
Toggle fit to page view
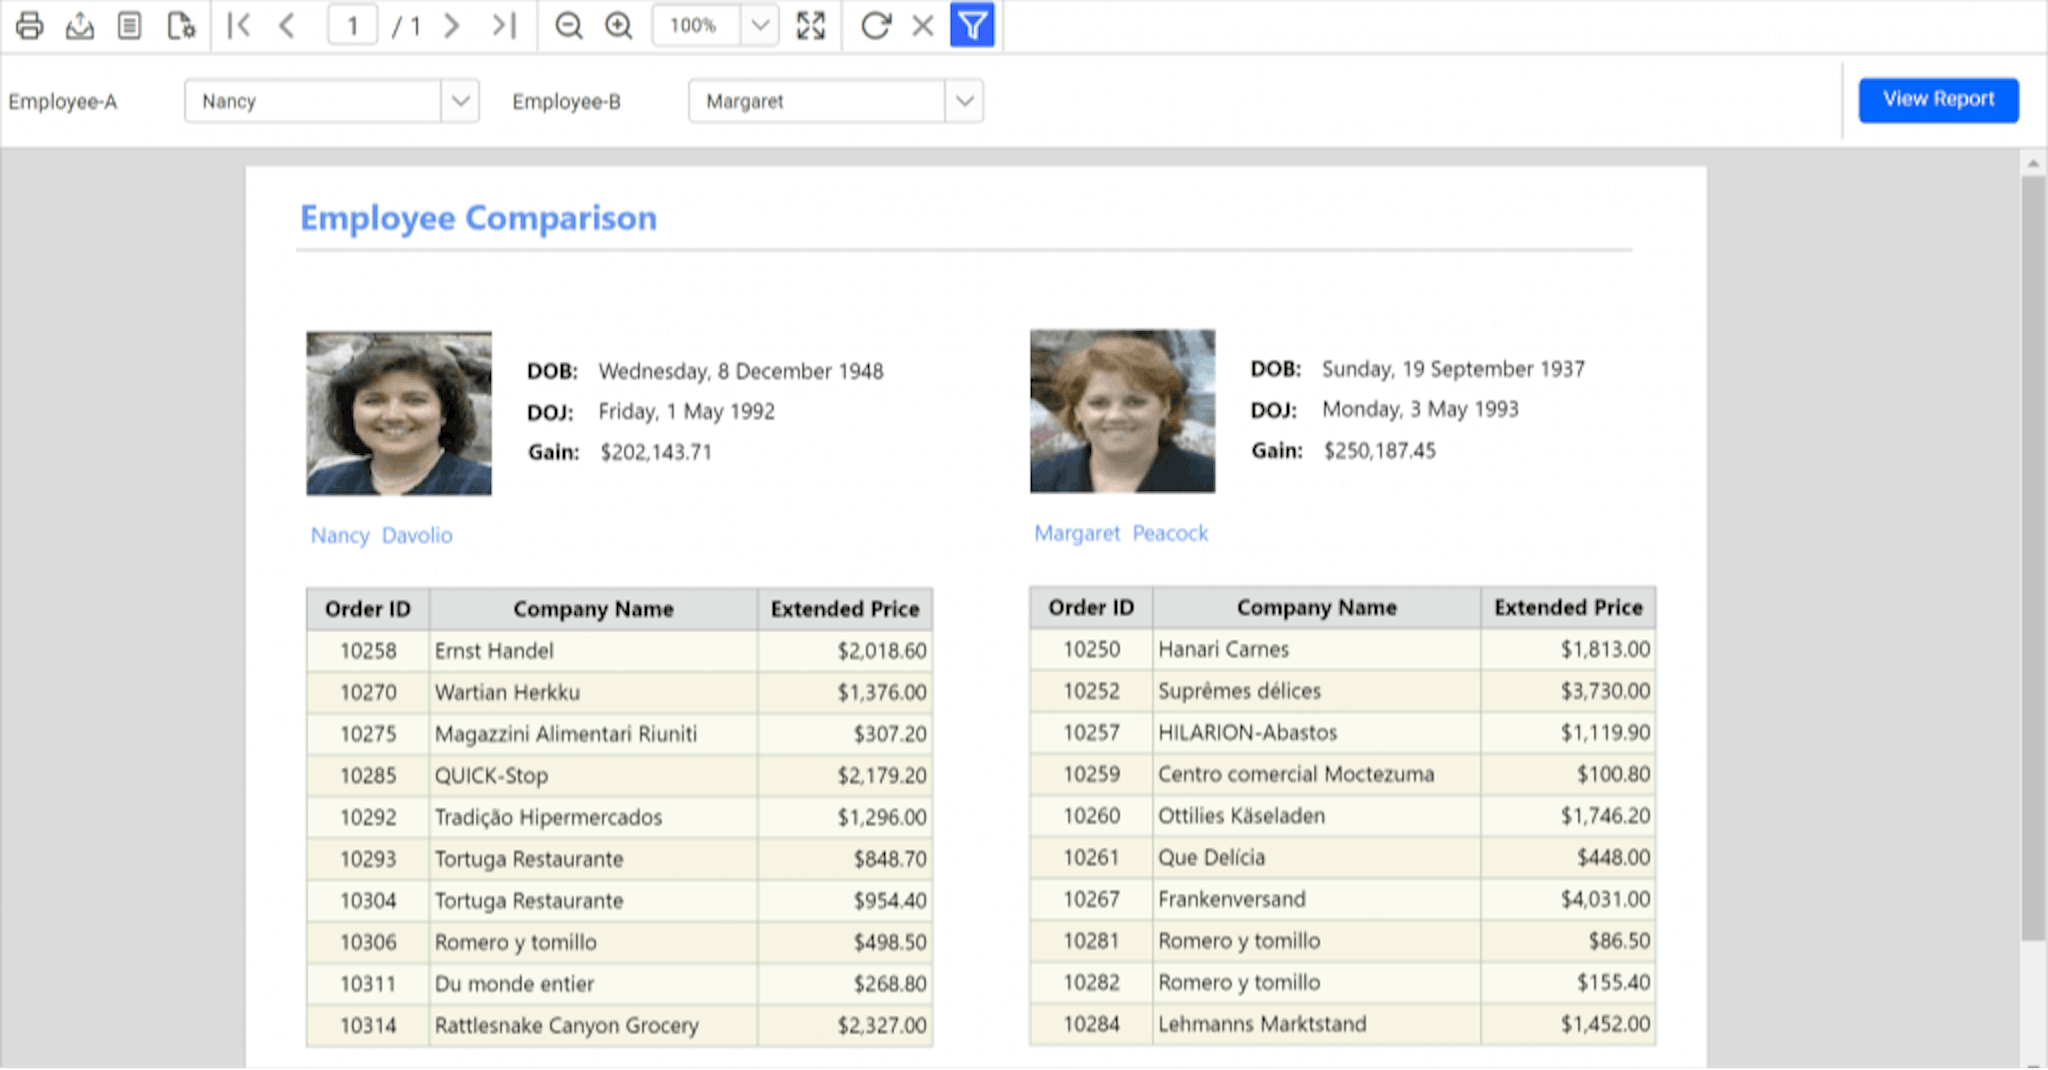(811, 26)
